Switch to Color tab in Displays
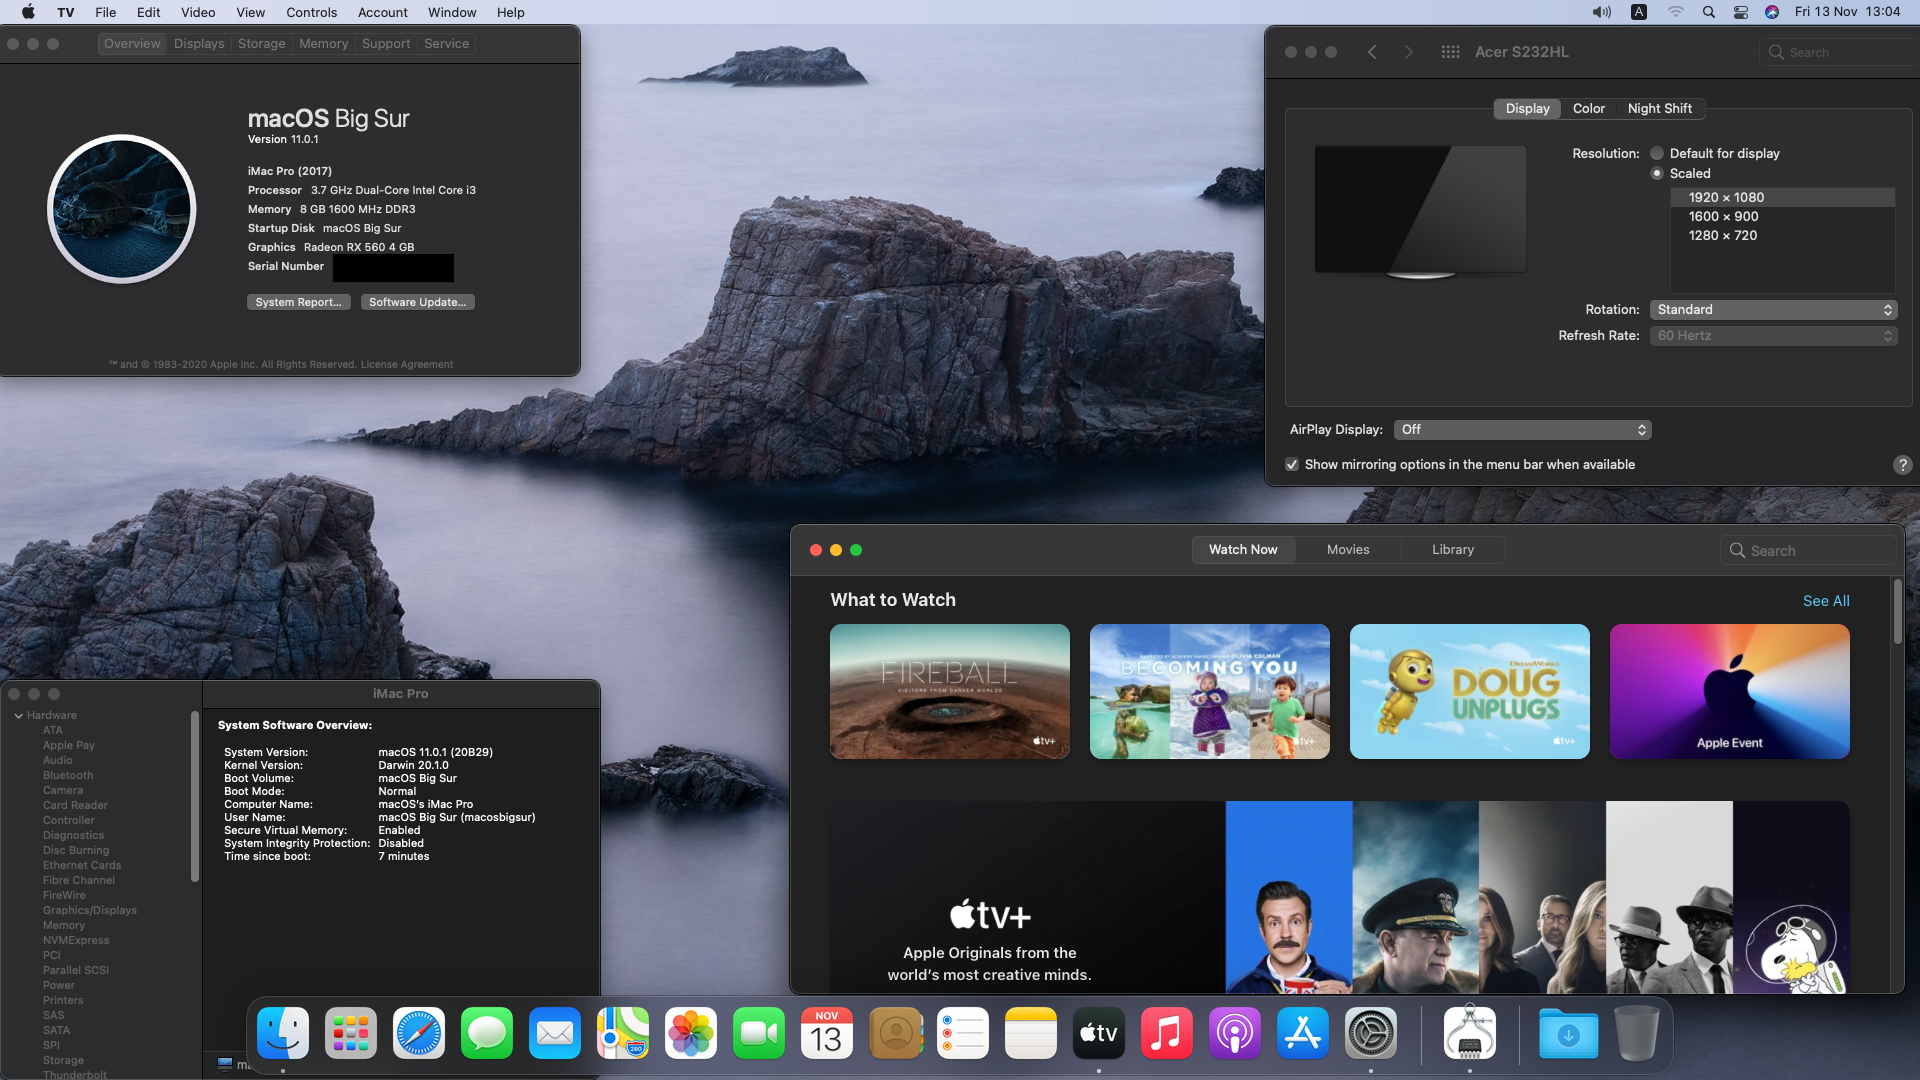Image resolution: width=1920 pixels, height=1080 pixels. click(x=1588, y=108)
